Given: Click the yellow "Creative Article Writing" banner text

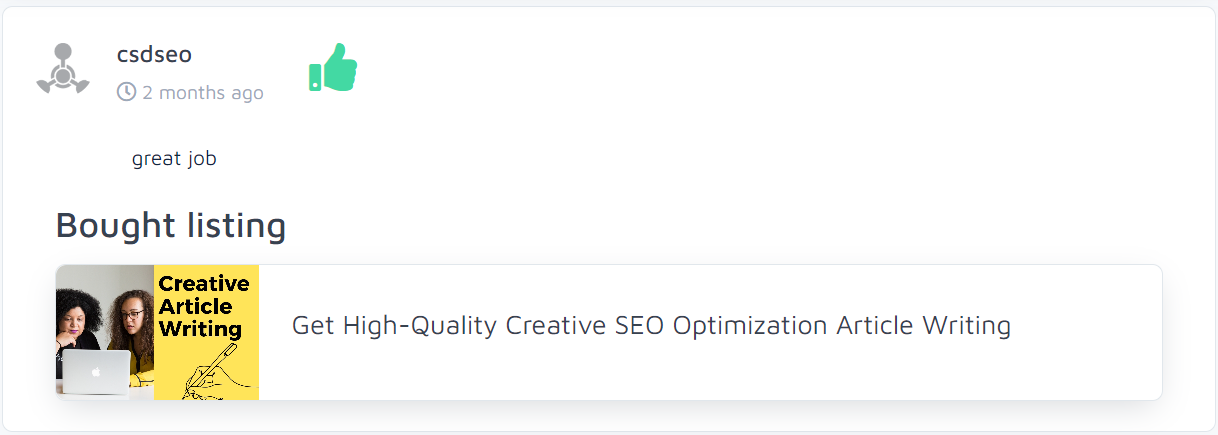Looking at the screenshot, I should (203, 306).
